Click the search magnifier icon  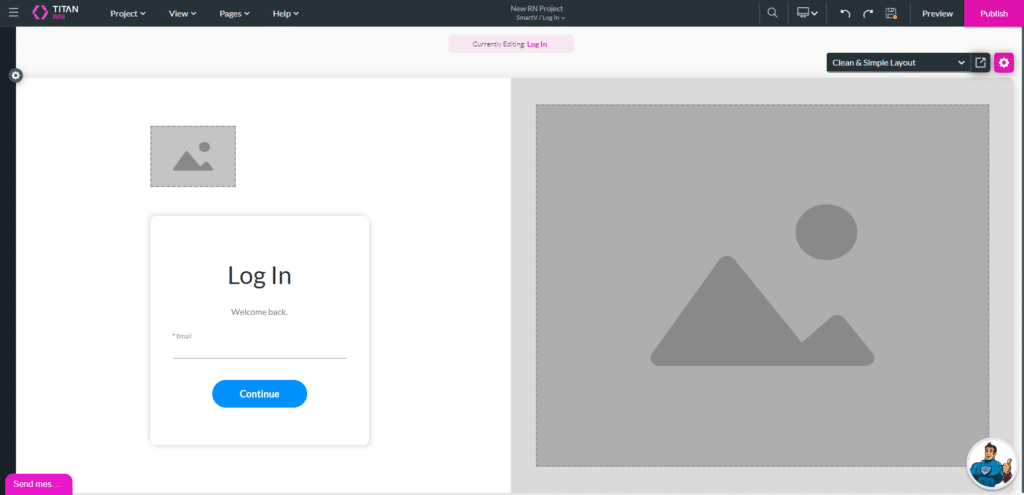tap(772, 13)
